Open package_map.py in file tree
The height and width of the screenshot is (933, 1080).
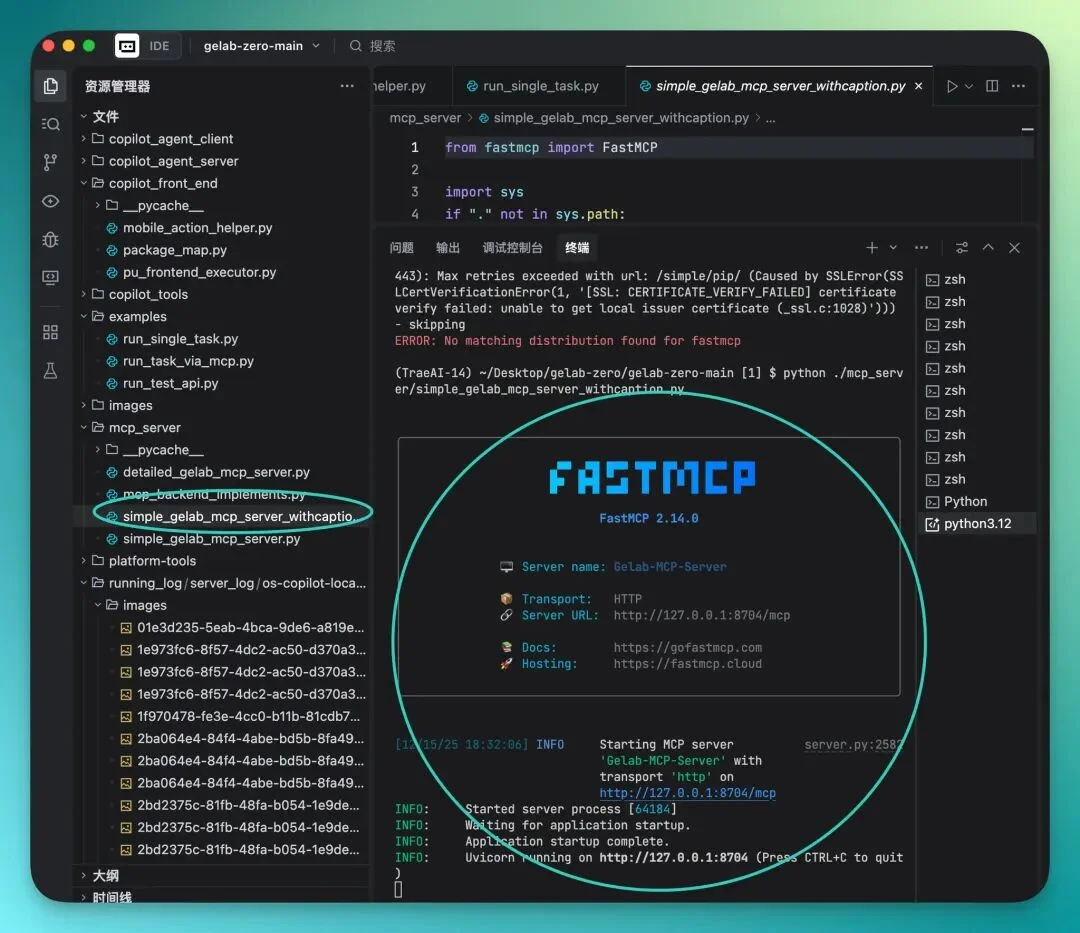174,250
